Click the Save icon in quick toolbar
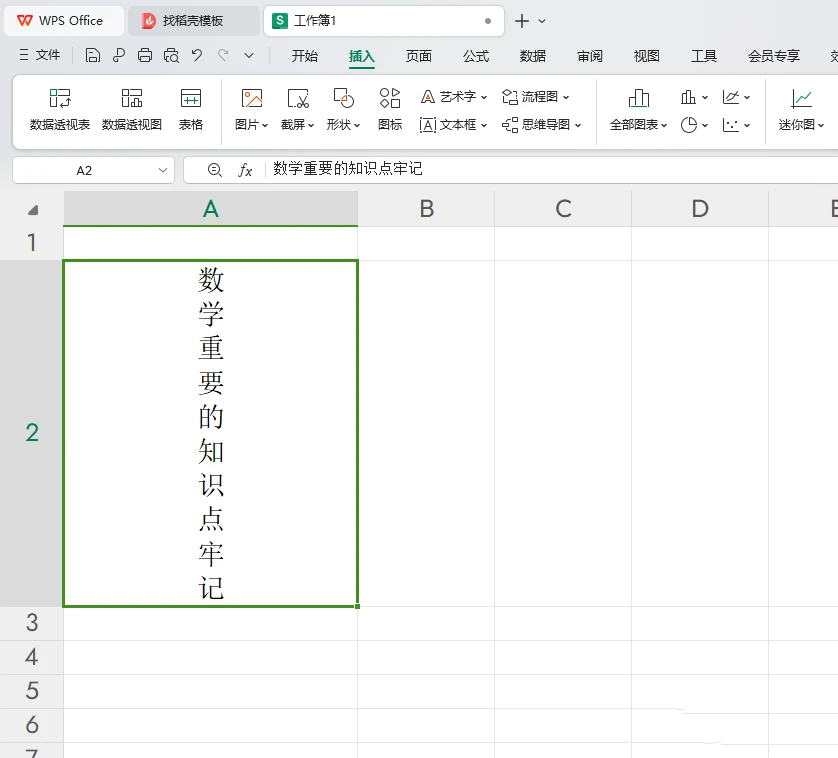838x758 pixels. [92, 55]
